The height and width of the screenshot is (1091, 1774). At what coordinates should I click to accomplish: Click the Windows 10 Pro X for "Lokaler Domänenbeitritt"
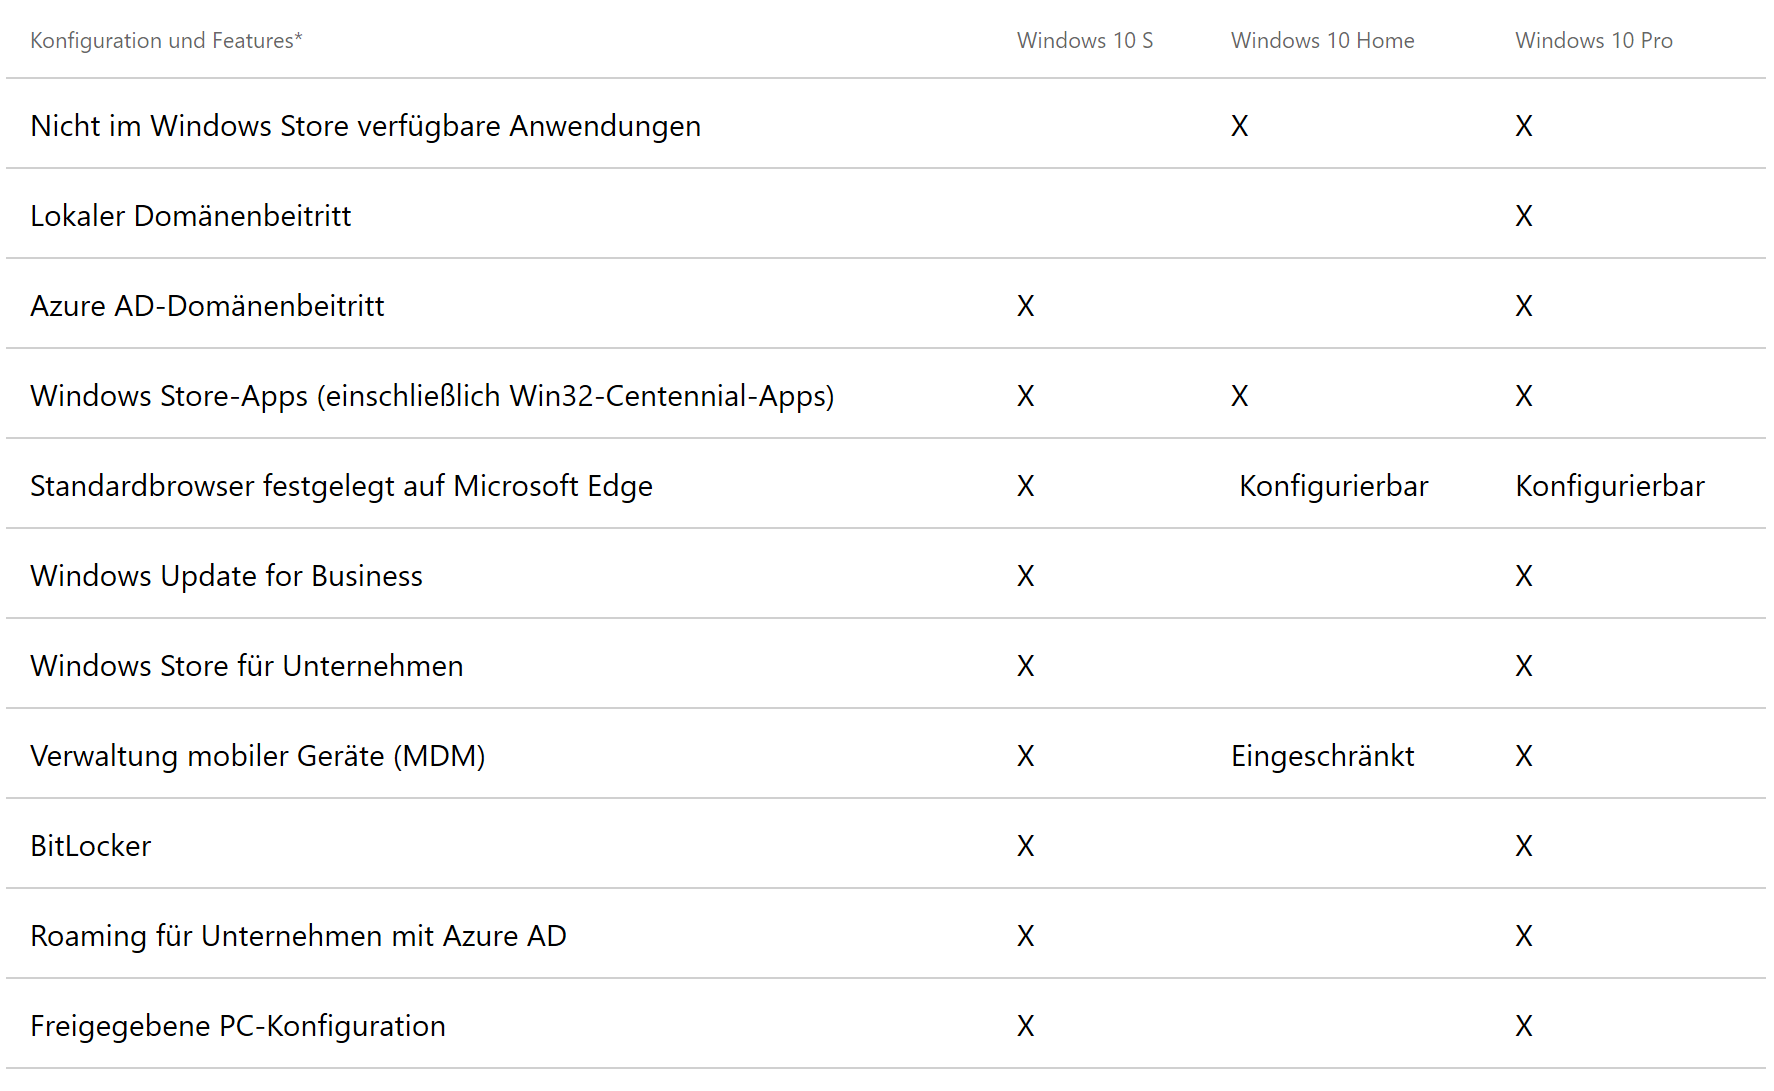click(x=1523, y=216)
